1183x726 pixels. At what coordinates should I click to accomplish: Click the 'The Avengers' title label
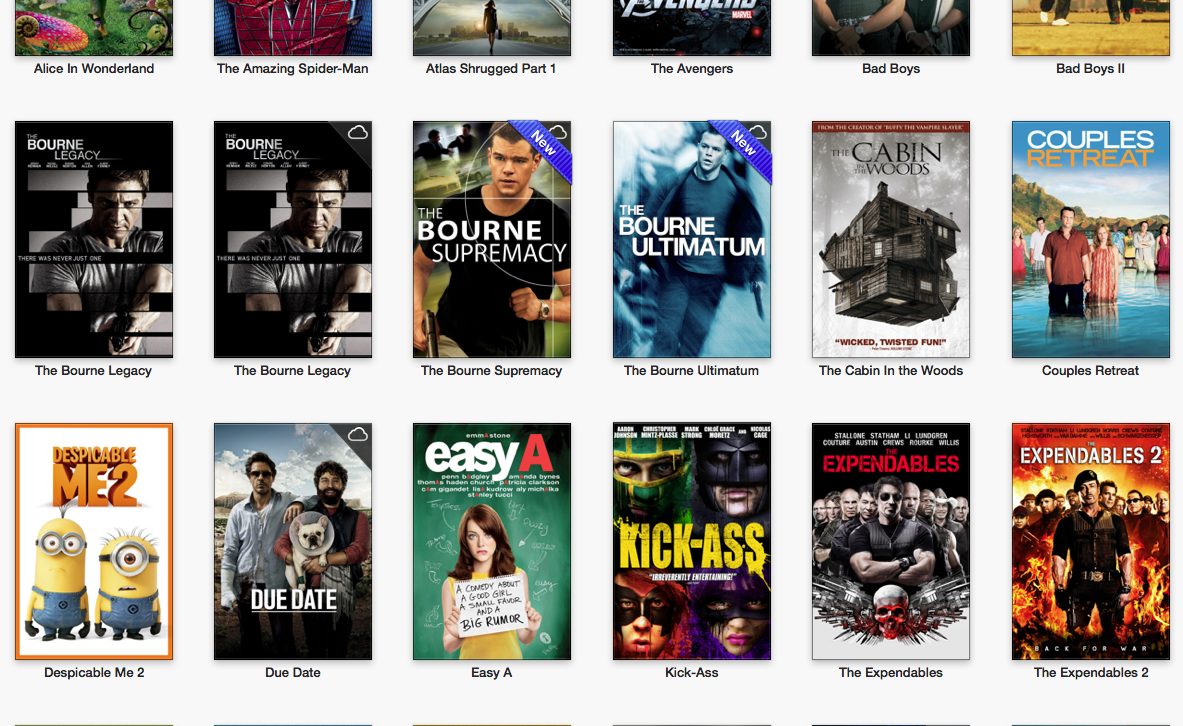(x=692, y=69)
